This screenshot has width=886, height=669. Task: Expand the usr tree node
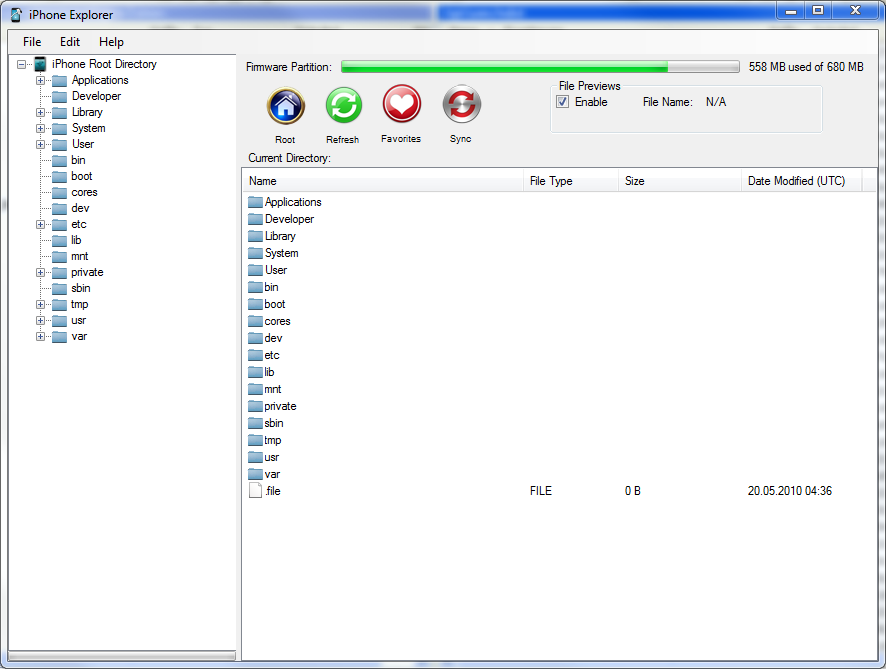point(40,320)
